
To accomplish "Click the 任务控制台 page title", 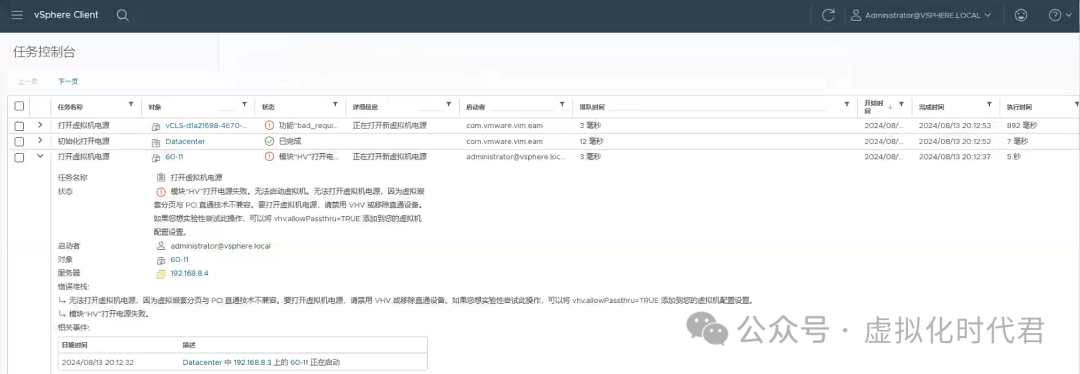I will [x=44, y=52].
